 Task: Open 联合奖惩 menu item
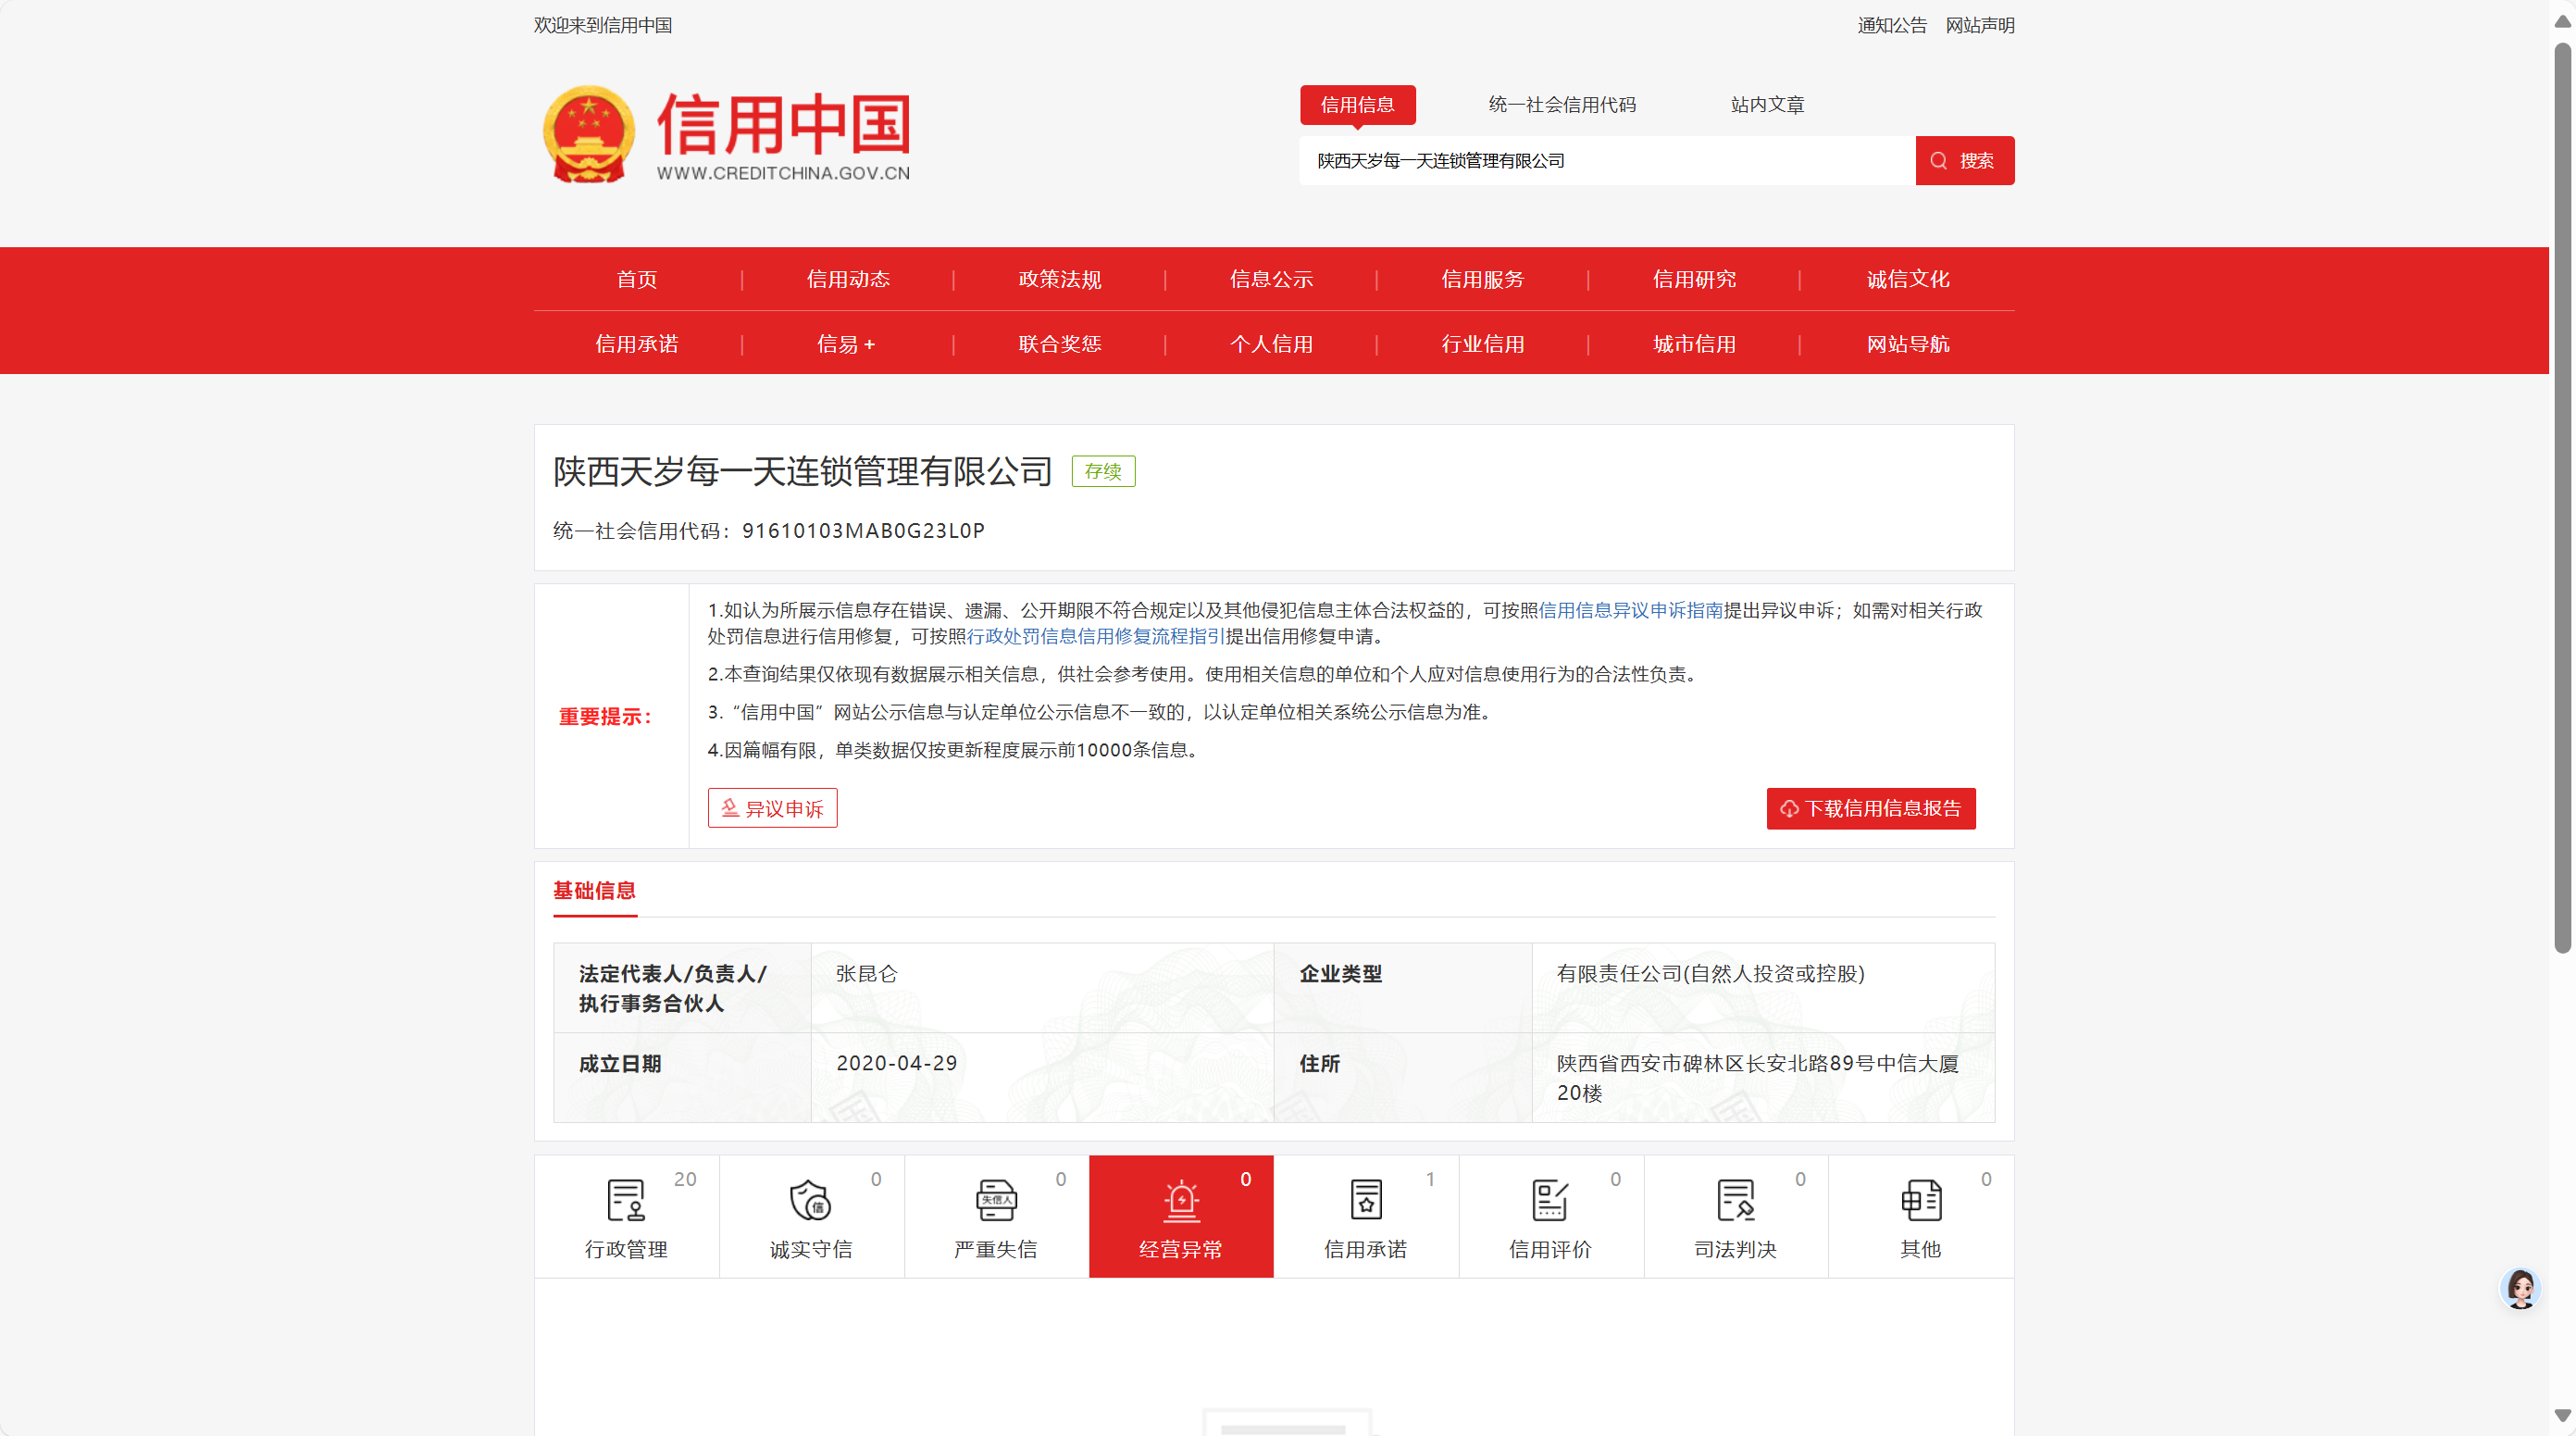click(1060, 344)
